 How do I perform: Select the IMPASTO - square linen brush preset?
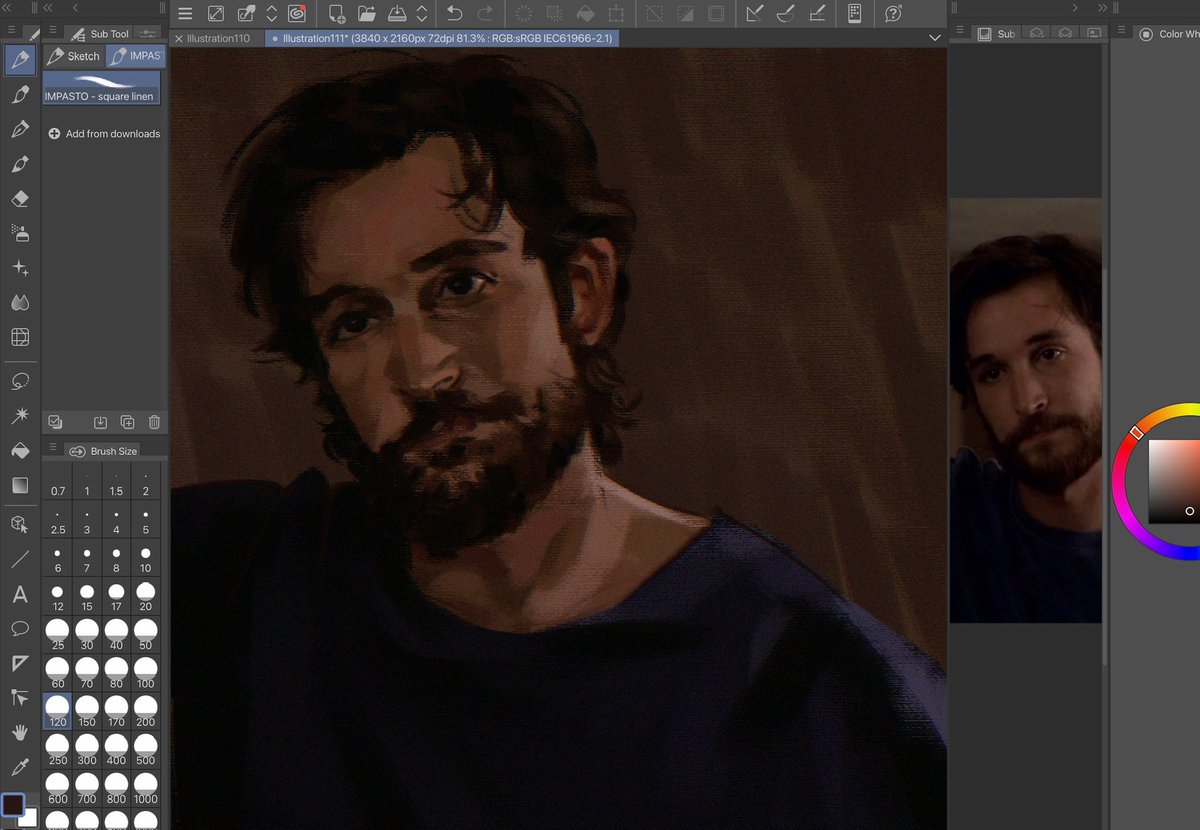[x=100, y=90]
